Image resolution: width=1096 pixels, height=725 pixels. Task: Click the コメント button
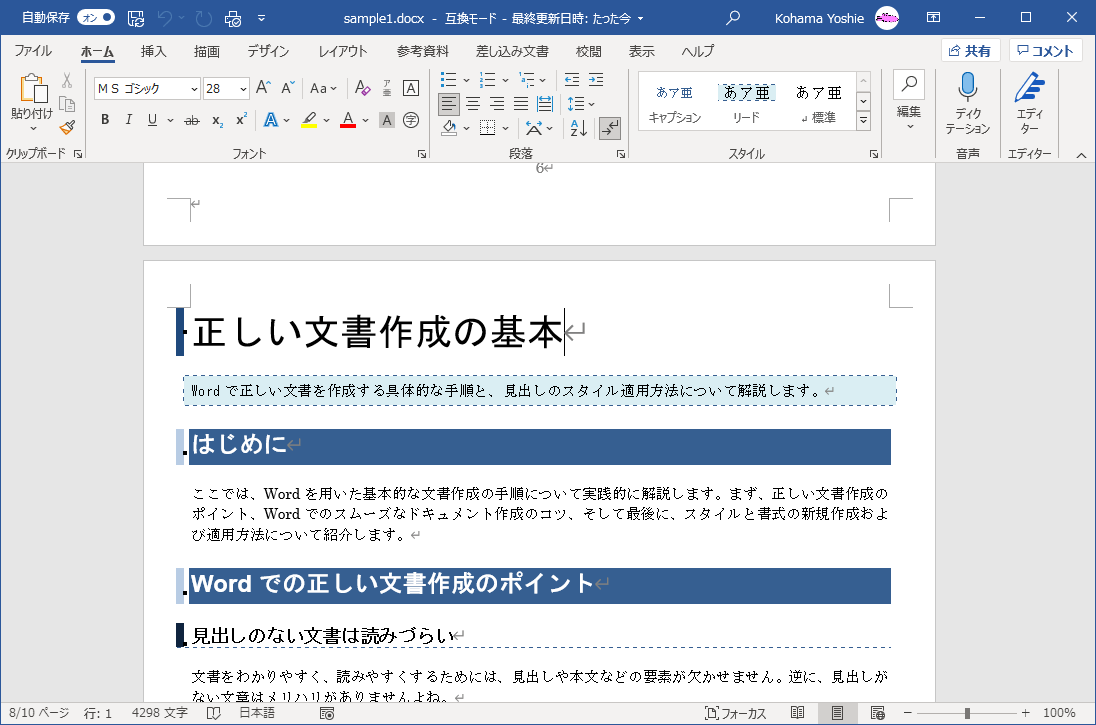pos(1045,50)
